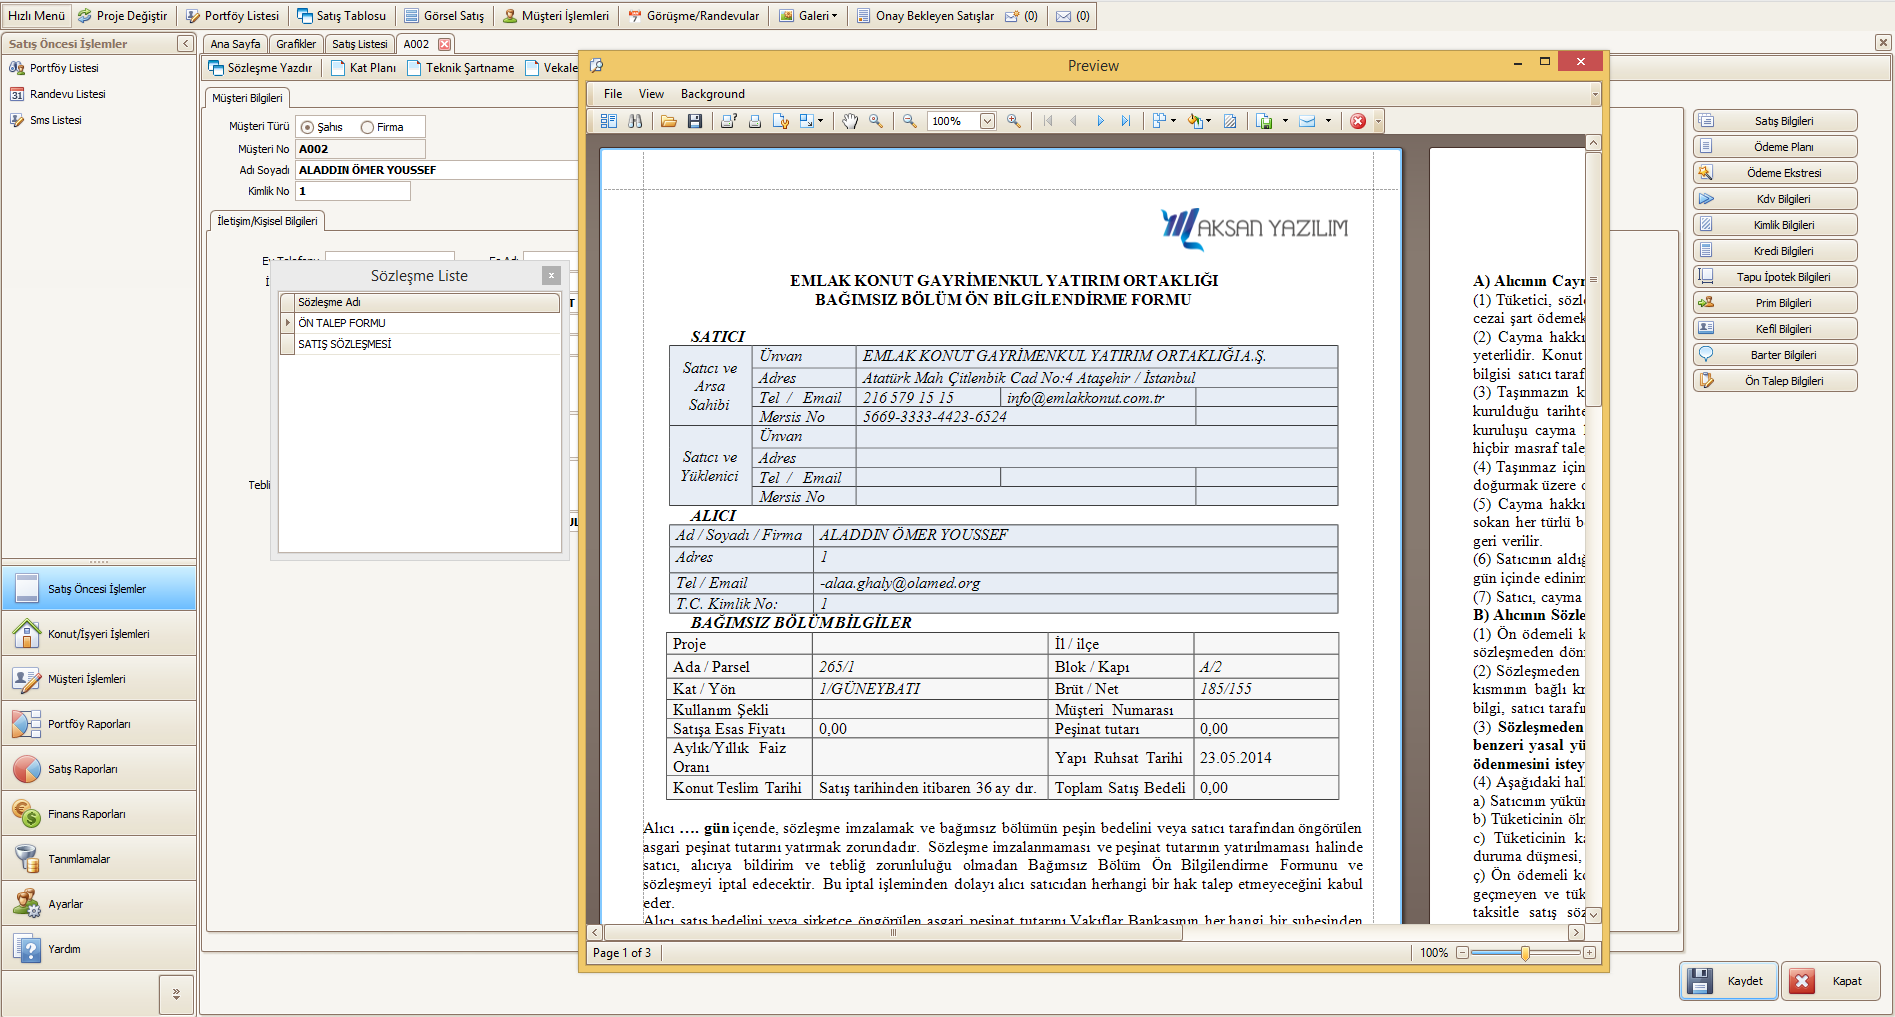
Task: Click the zoom minus button beside slider
Action: [x=1462, y=953]
